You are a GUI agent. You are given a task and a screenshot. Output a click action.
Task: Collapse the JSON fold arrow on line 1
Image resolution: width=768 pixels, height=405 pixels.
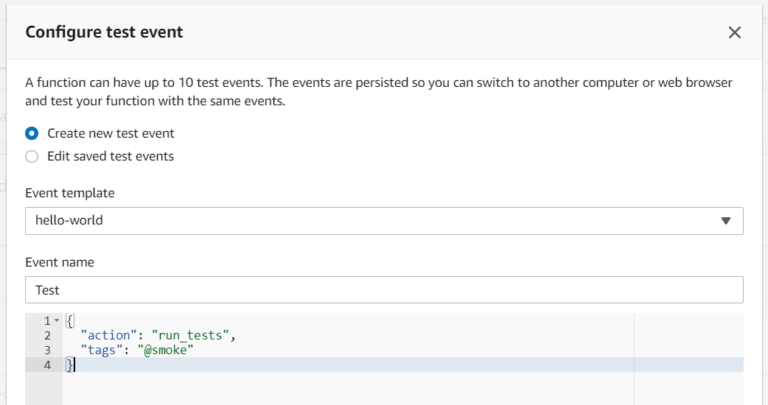tap(56, 321)
